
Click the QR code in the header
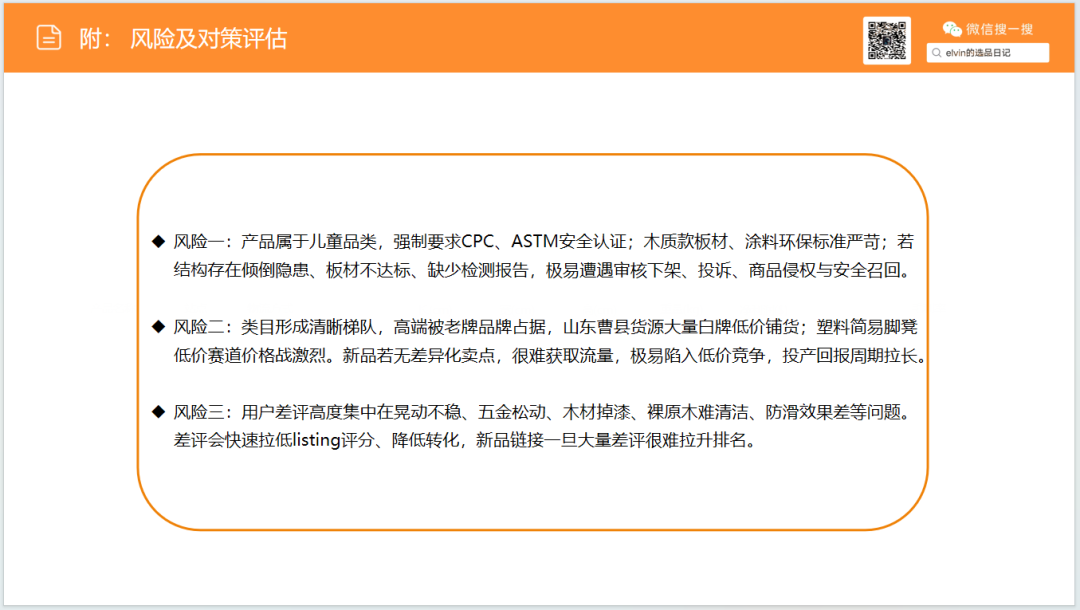(886, 41)
